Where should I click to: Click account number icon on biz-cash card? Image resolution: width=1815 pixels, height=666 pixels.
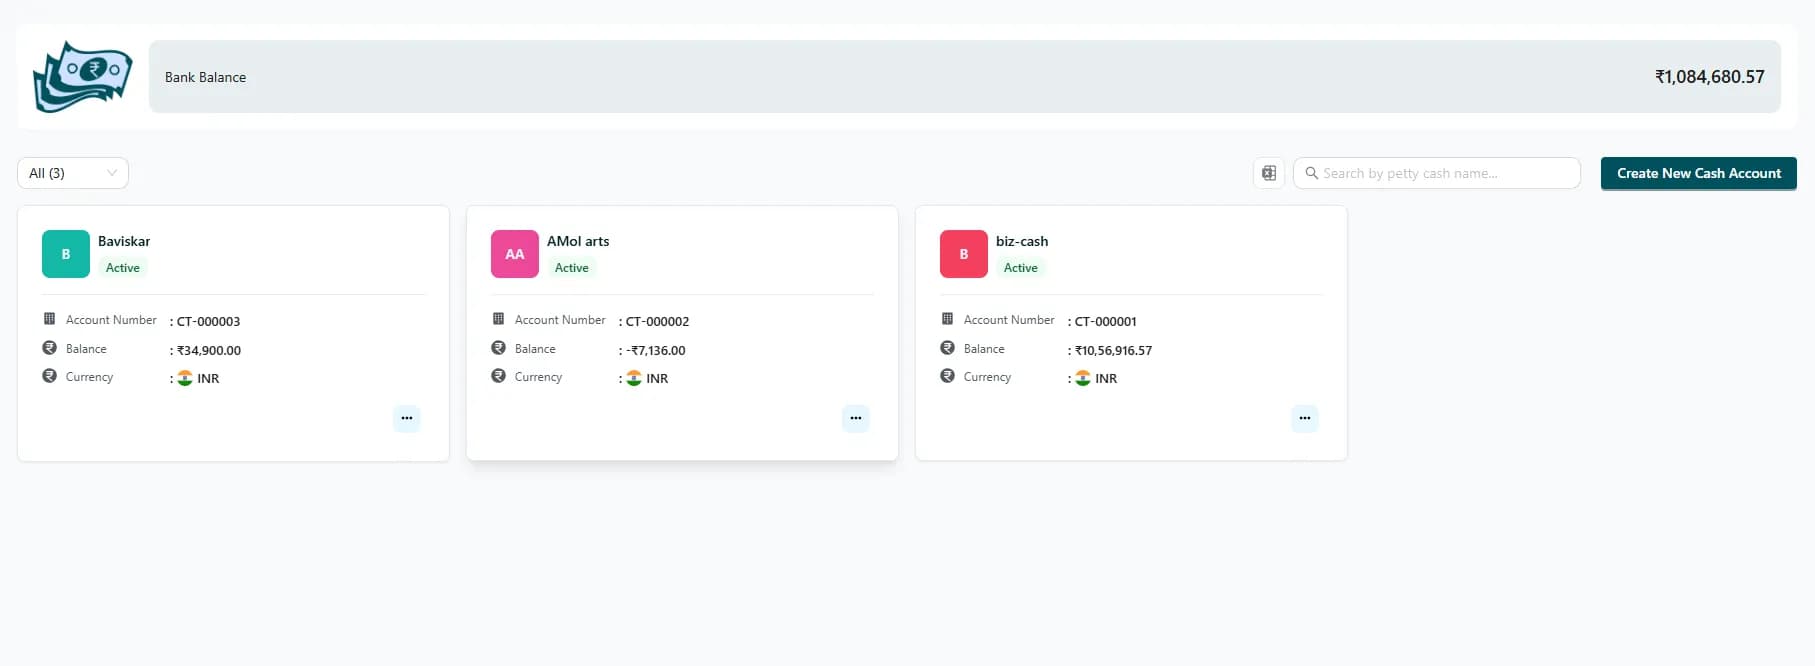pos(947,319)
